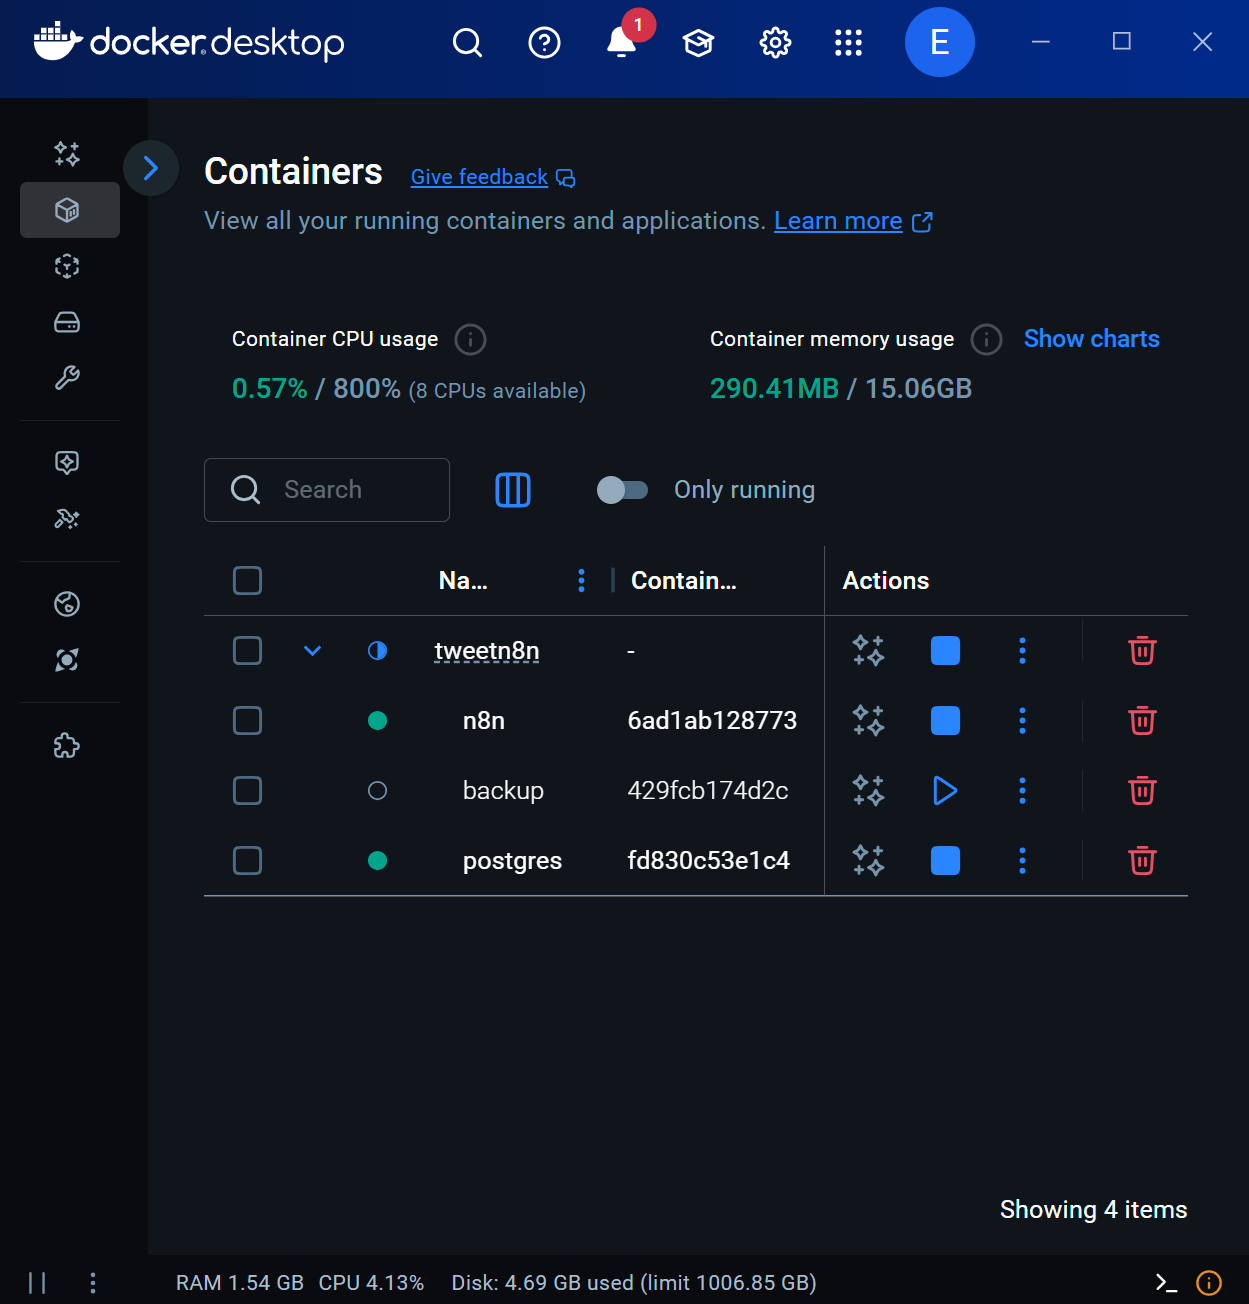This screenshot has width=1249, height=1304.
Task: Open the tweetn8n stack name
Action: pyautogui.click(x=487, y=651)
